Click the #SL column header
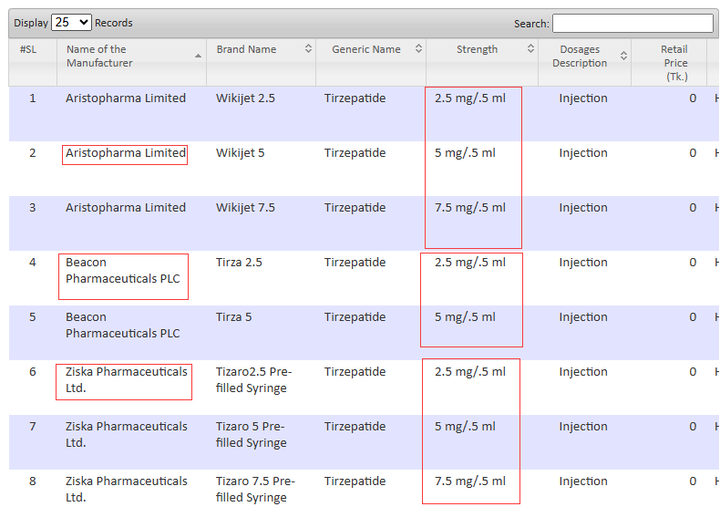The image size is (720, 507). point(33,62)
